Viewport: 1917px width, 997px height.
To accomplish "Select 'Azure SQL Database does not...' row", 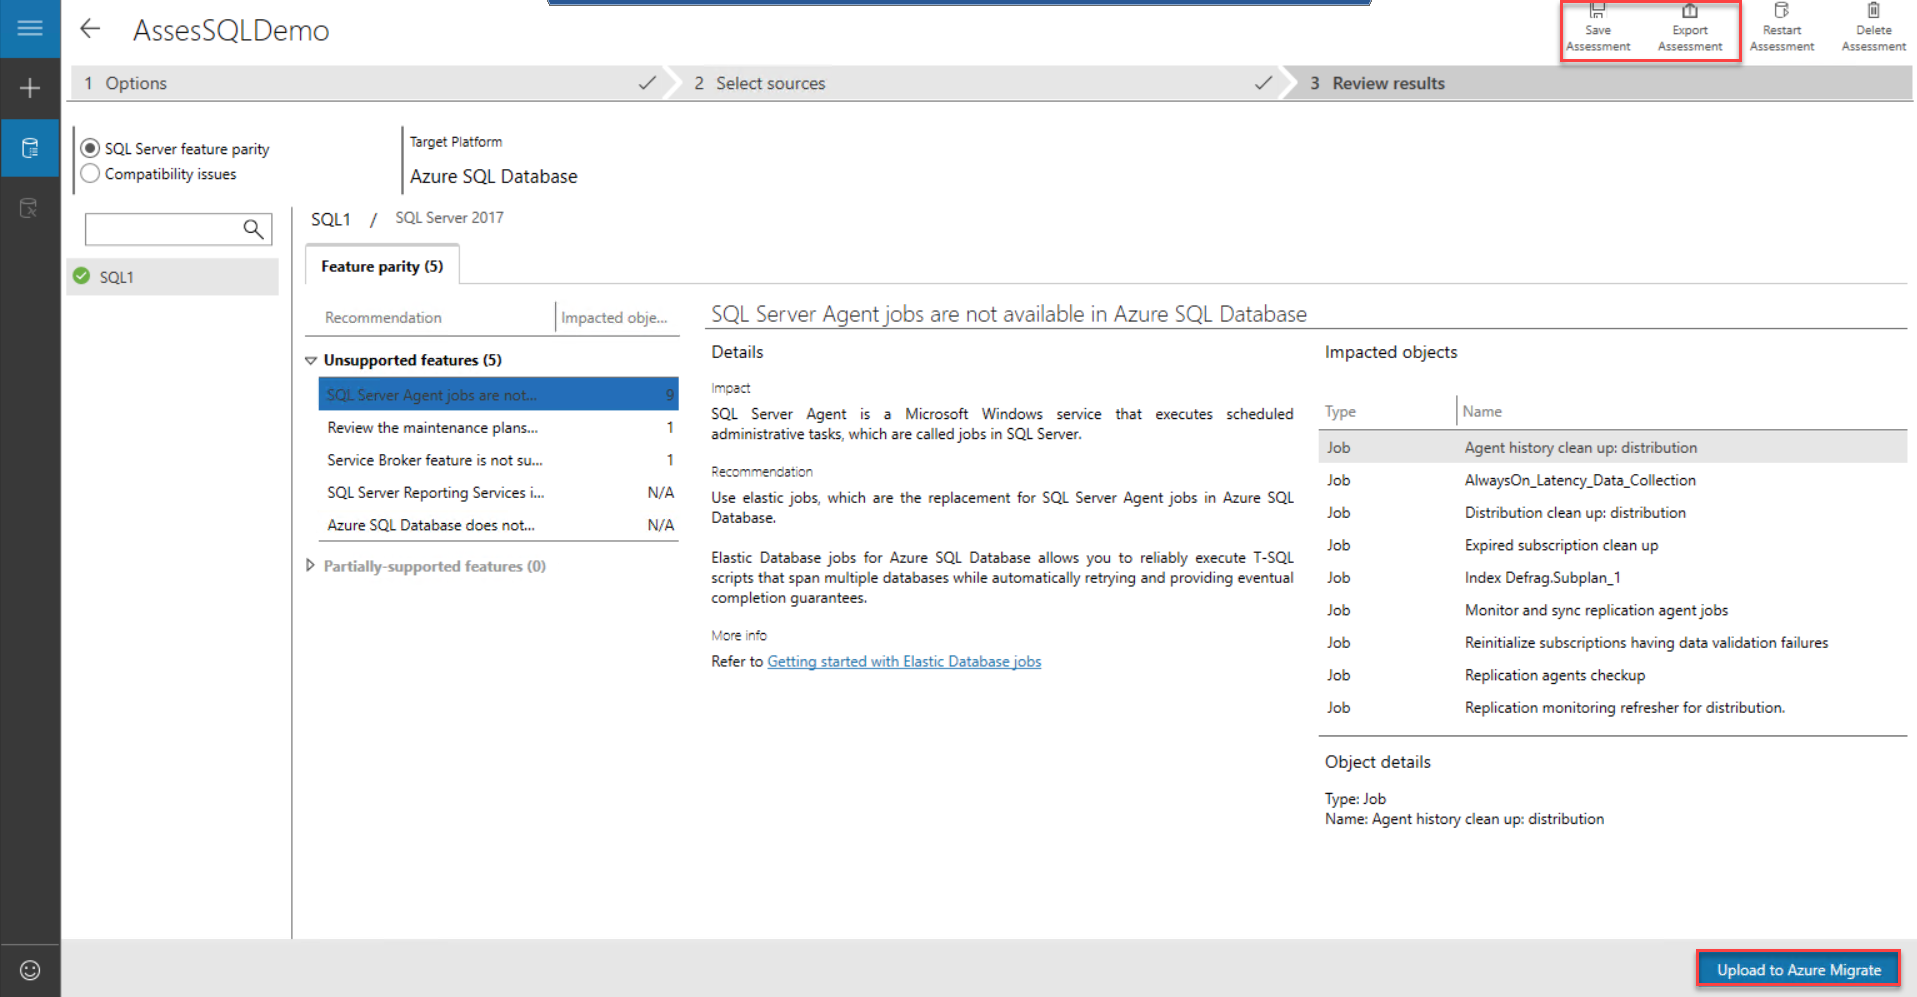I will 498,525.
